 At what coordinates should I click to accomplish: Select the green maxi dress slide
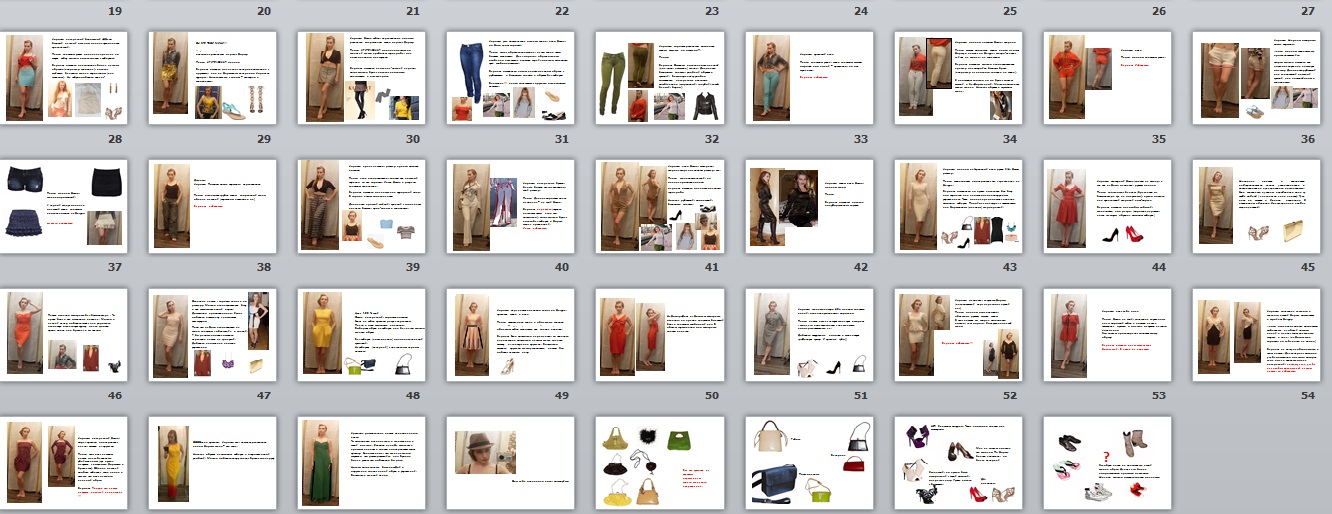pyautogui.click(x=361, y=463)
